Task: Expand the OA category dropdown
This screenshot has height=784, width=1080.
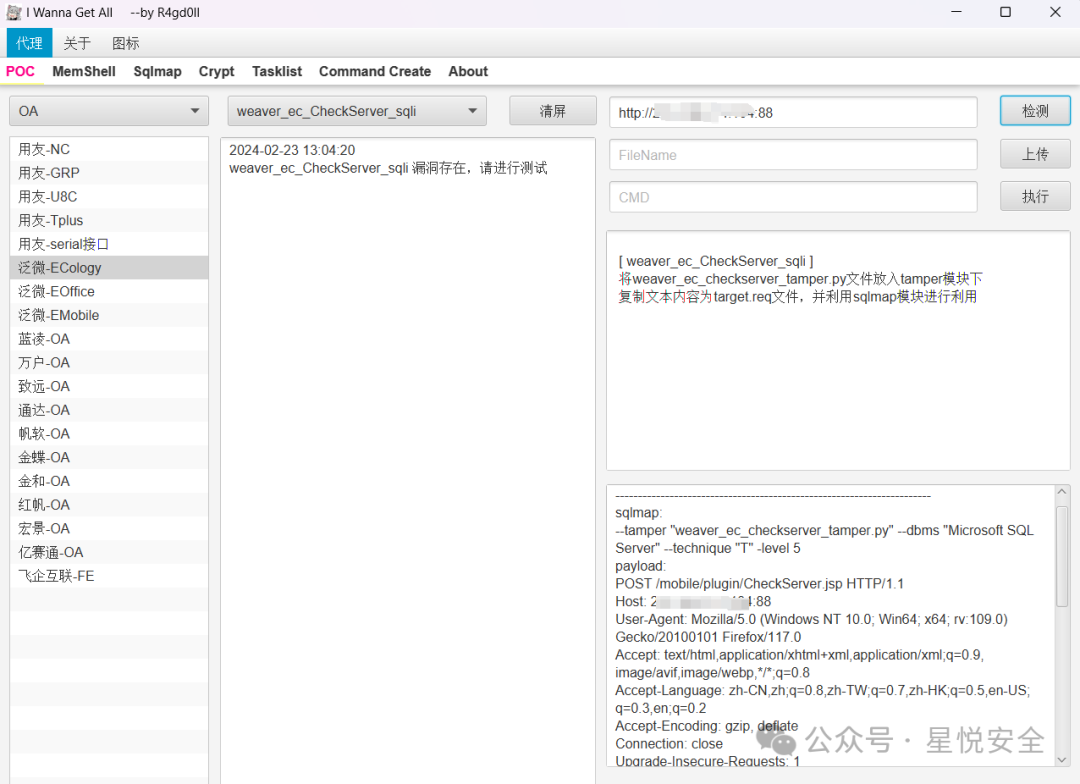Action: 109,111
